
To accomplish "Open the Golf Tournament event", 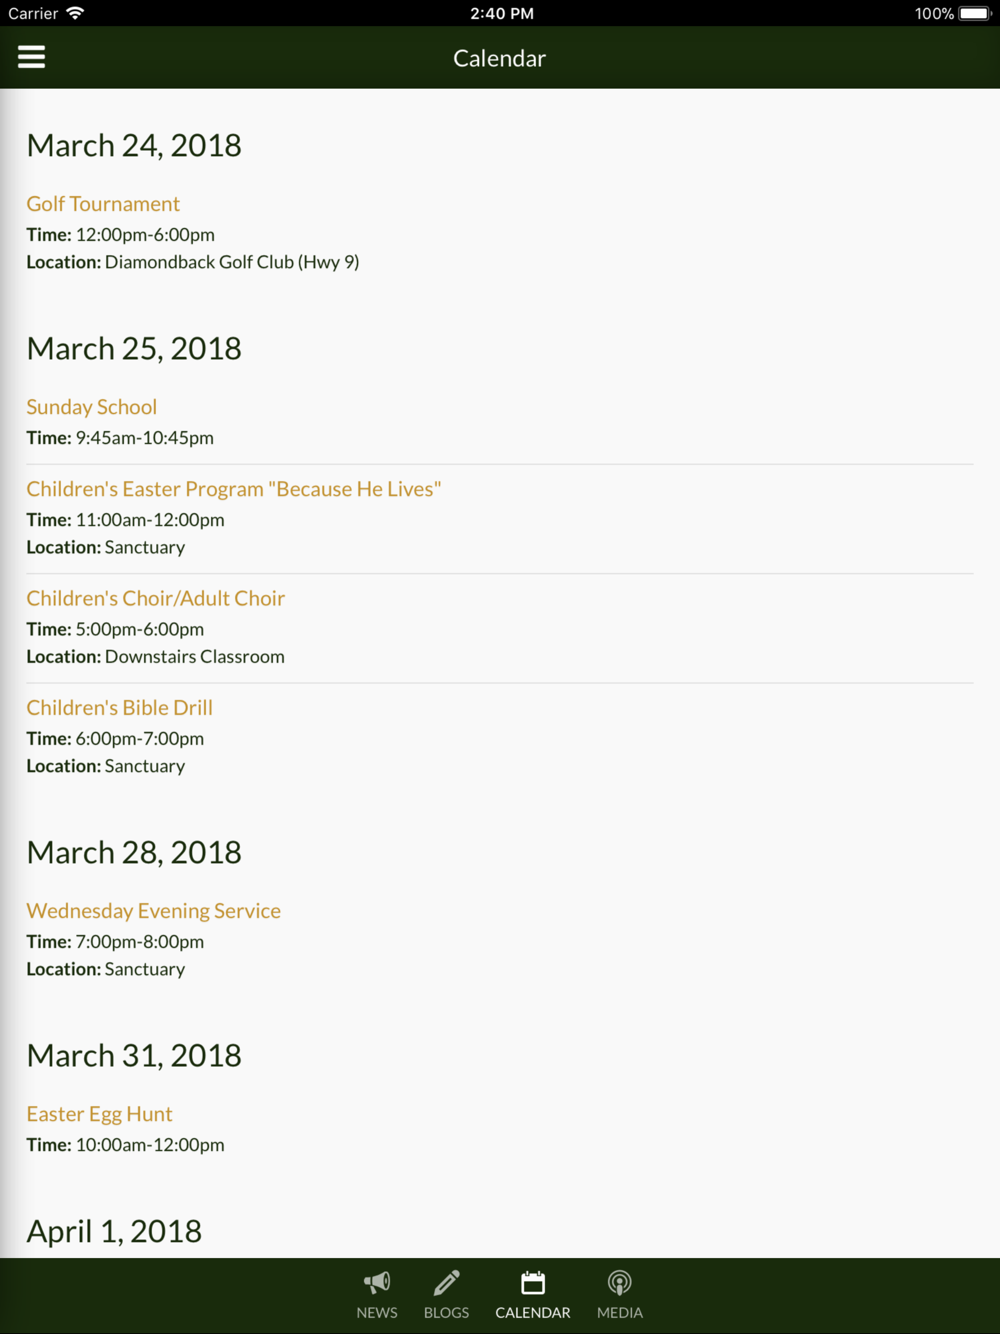I will point(103,203).
